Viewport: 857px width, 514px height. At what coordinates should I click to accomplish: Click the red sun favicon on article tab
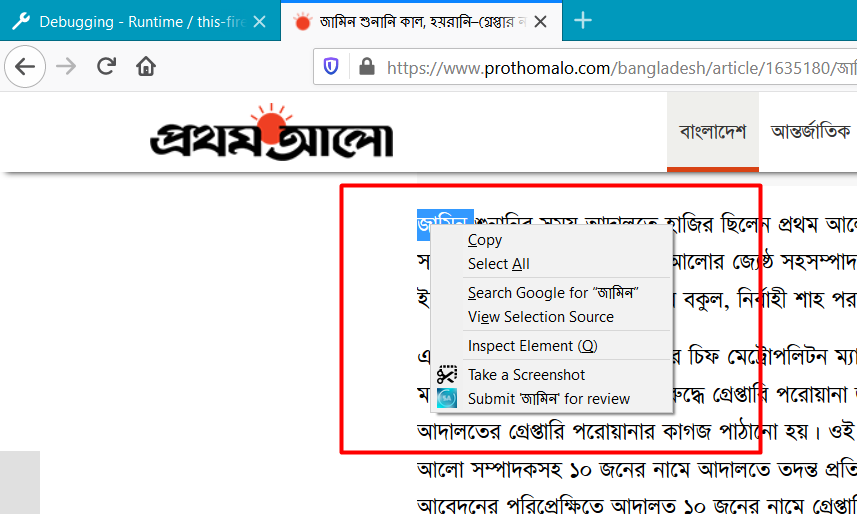click(x=302, y=21)
